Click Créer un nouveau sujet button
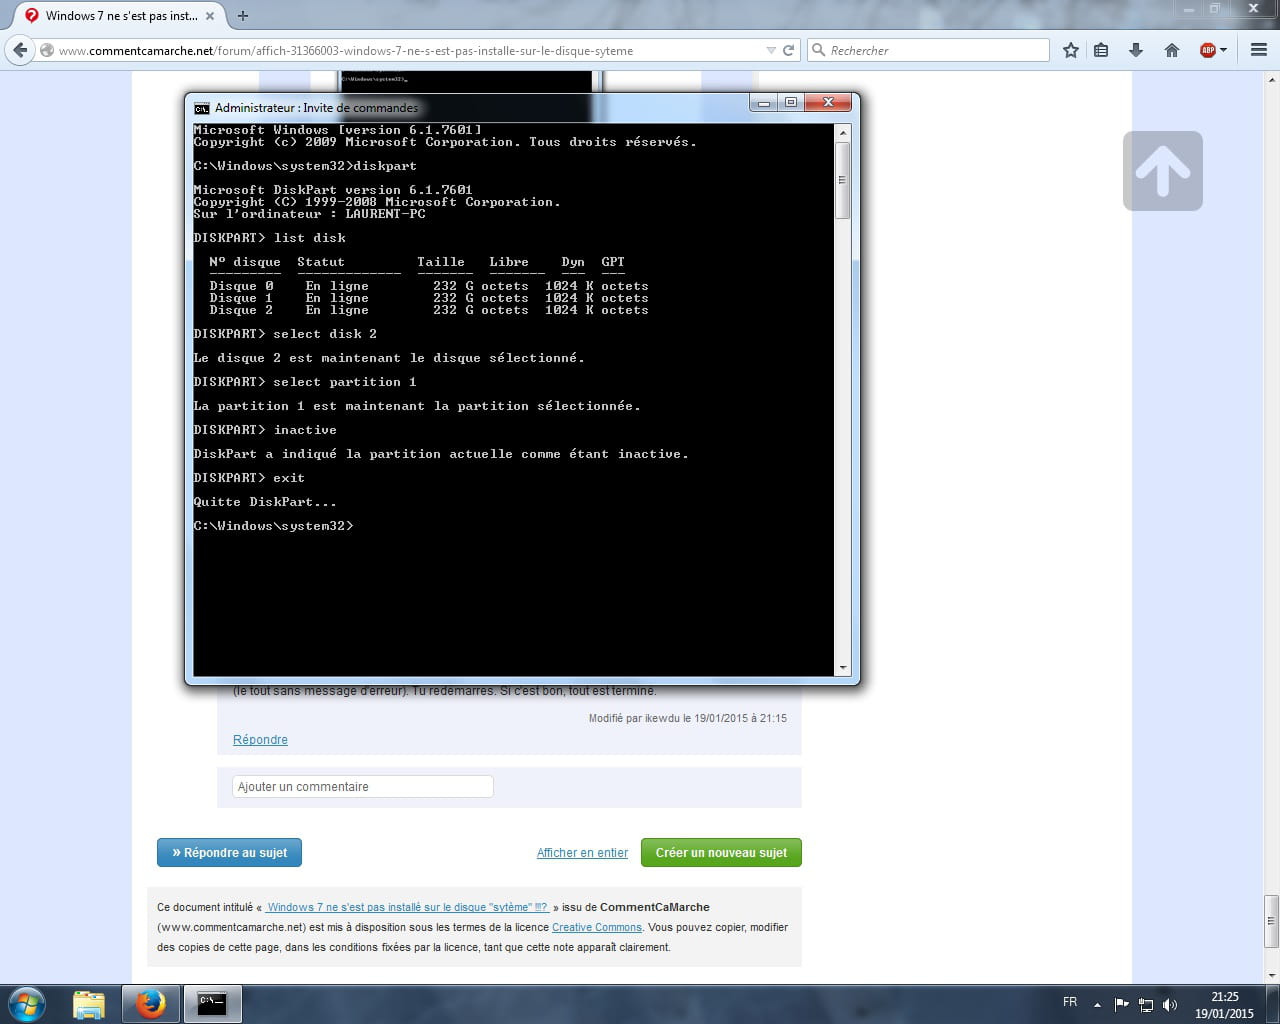 721,853
